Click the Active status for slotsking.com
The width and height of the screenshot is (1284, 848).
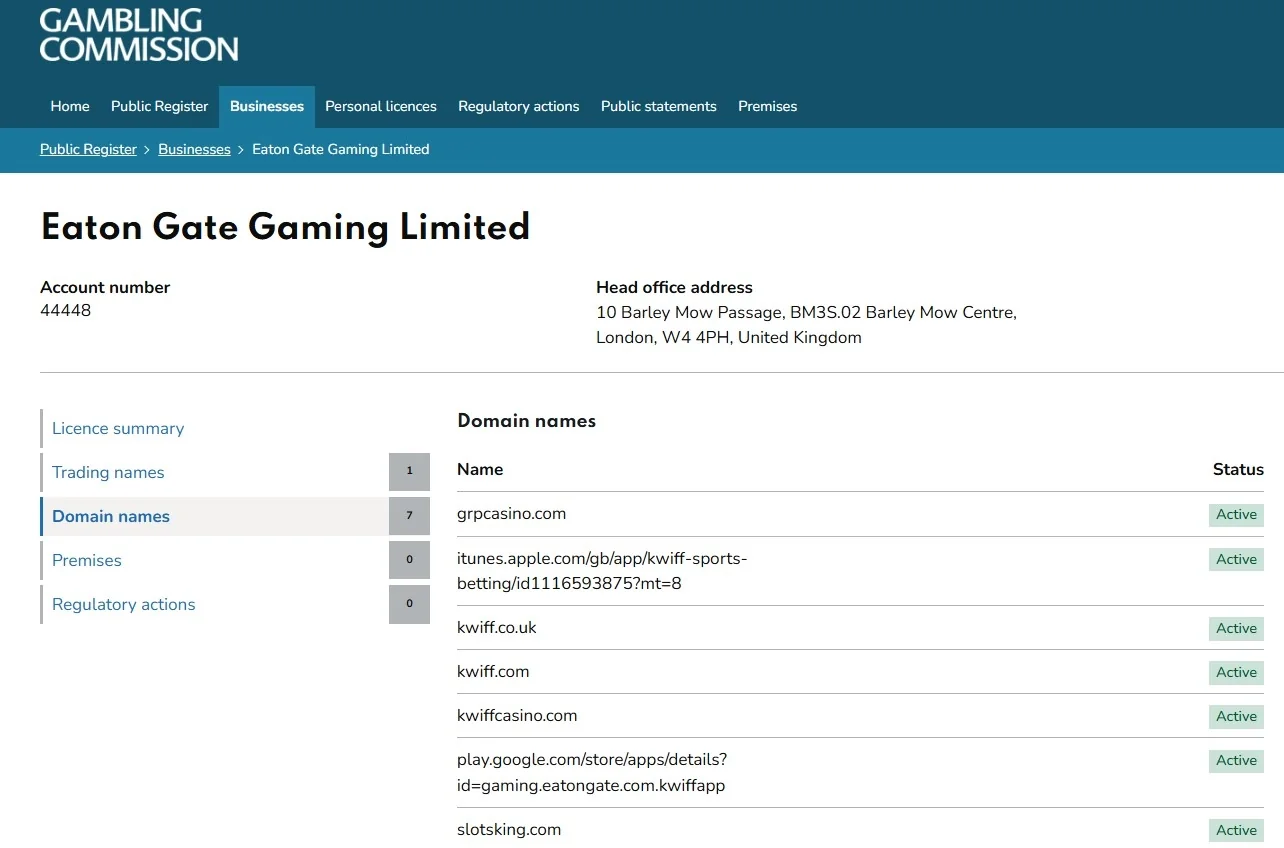[1236, 831]
